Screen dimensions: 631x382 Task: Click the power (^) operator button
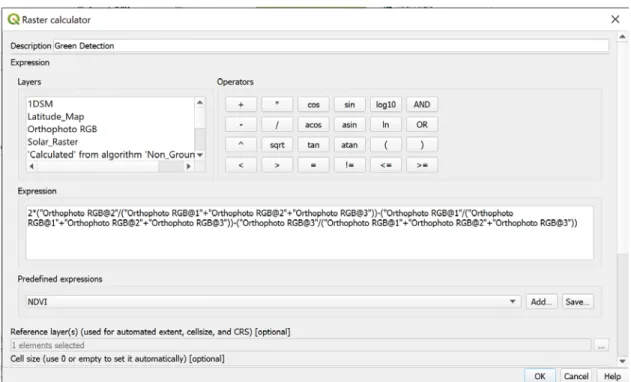(241, 145)
